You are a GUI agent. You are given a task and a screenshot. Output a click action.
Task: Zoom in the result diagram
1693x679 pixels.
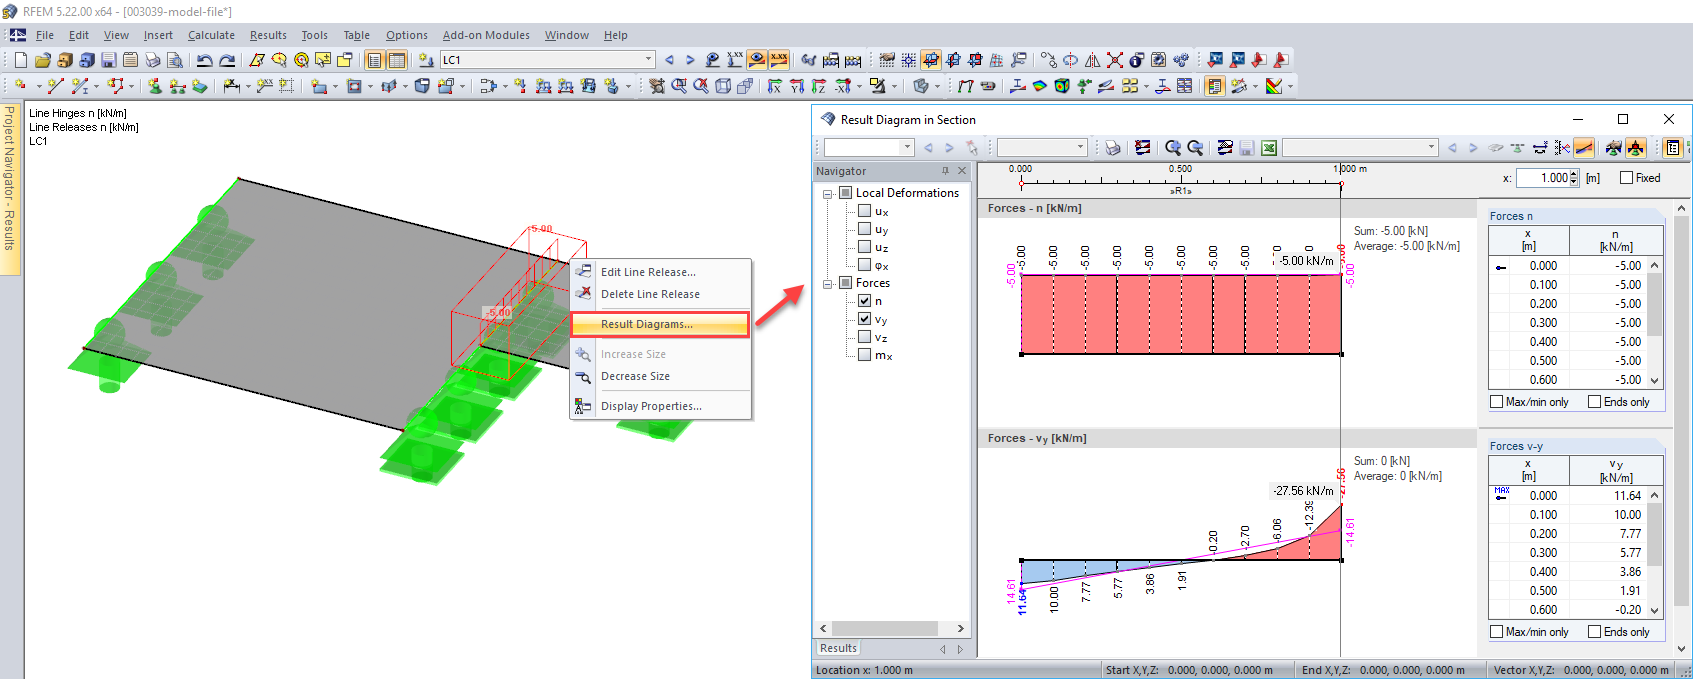(1173, 148)
